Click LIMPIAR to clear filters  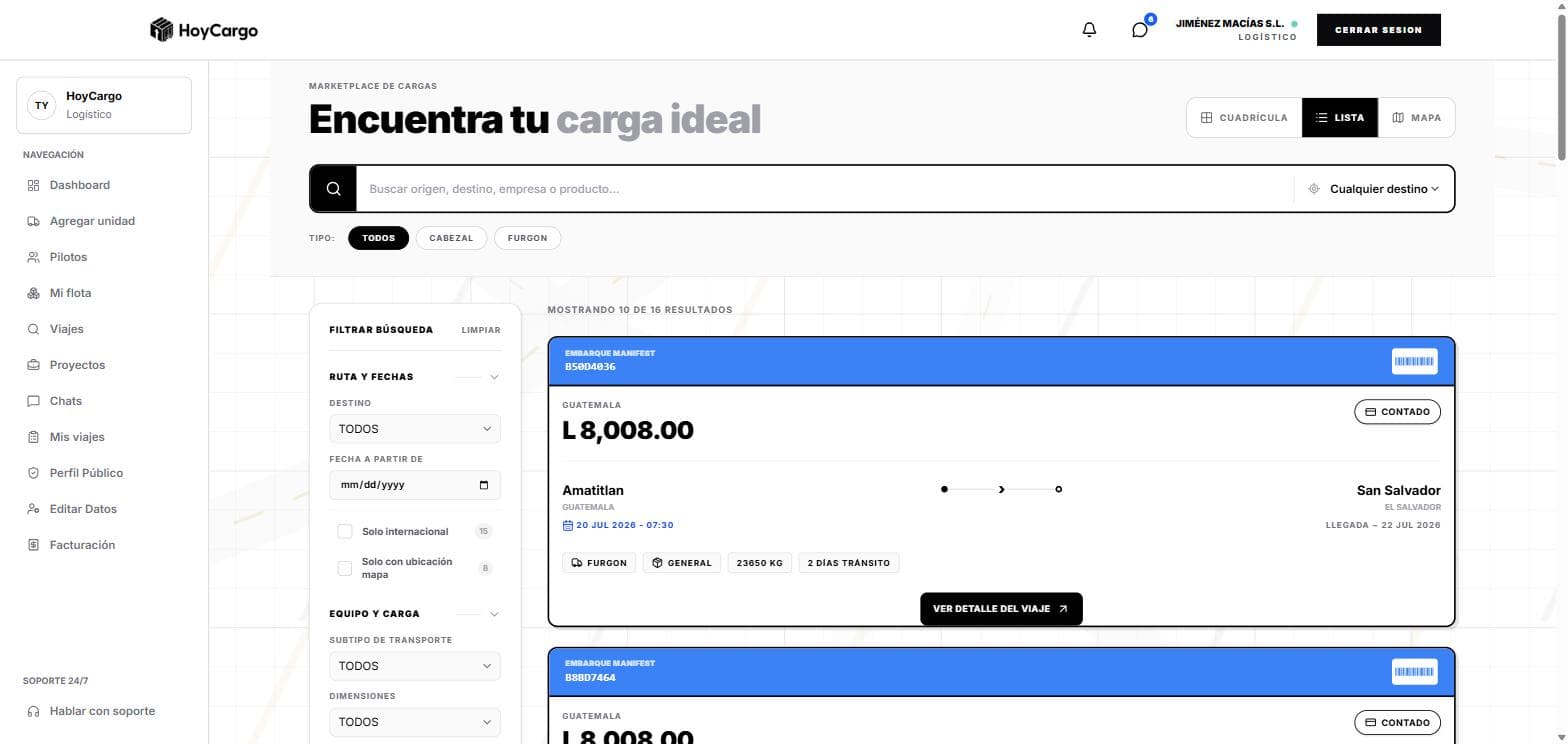click(481, 330)
